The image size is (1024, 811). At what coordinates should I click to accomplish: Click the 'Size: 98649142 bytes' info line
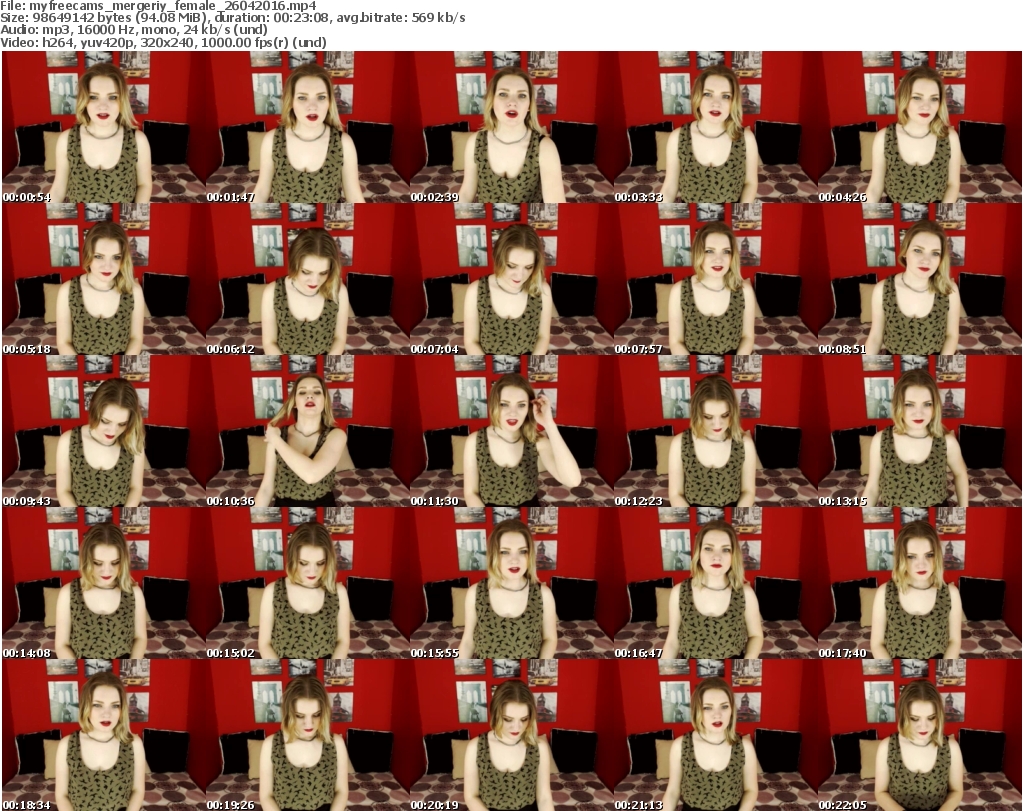pos(232,18)
